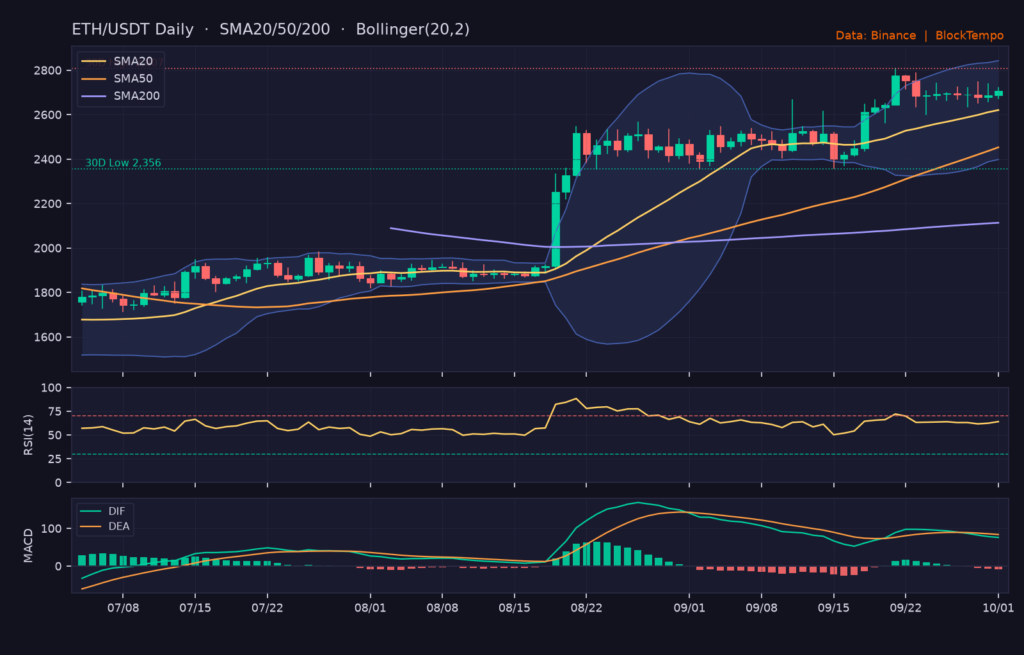Screen dimensions: 1024x655
Task: Click the green DIF legend line swatch
Action: [90, 511]
